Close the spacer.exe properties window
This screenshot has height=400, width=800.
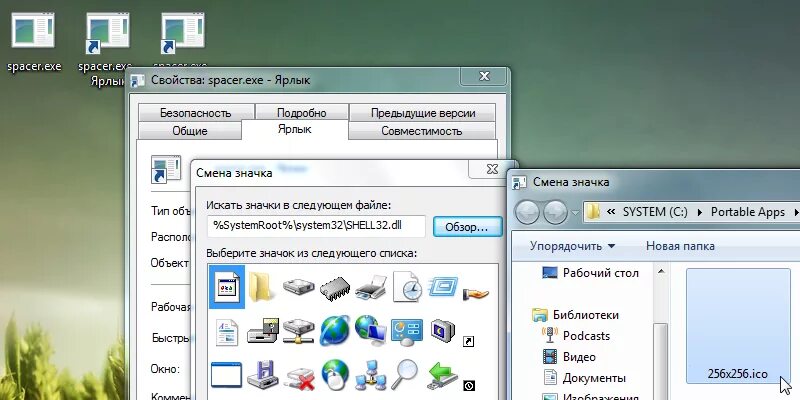pos(484,77)
